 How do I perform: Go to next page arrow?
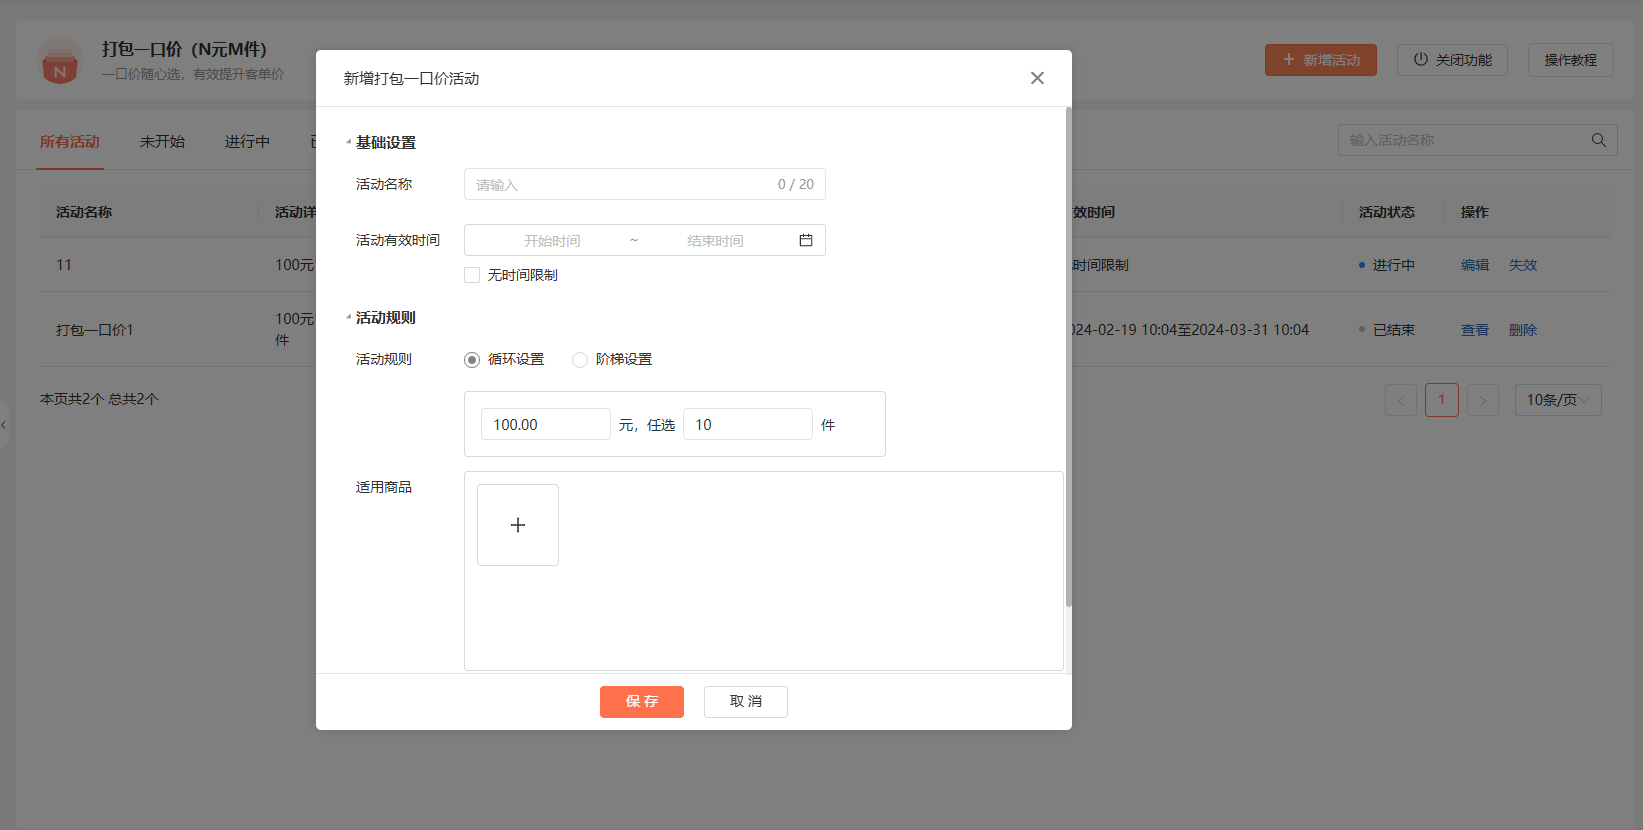[x=1482, y=400]
